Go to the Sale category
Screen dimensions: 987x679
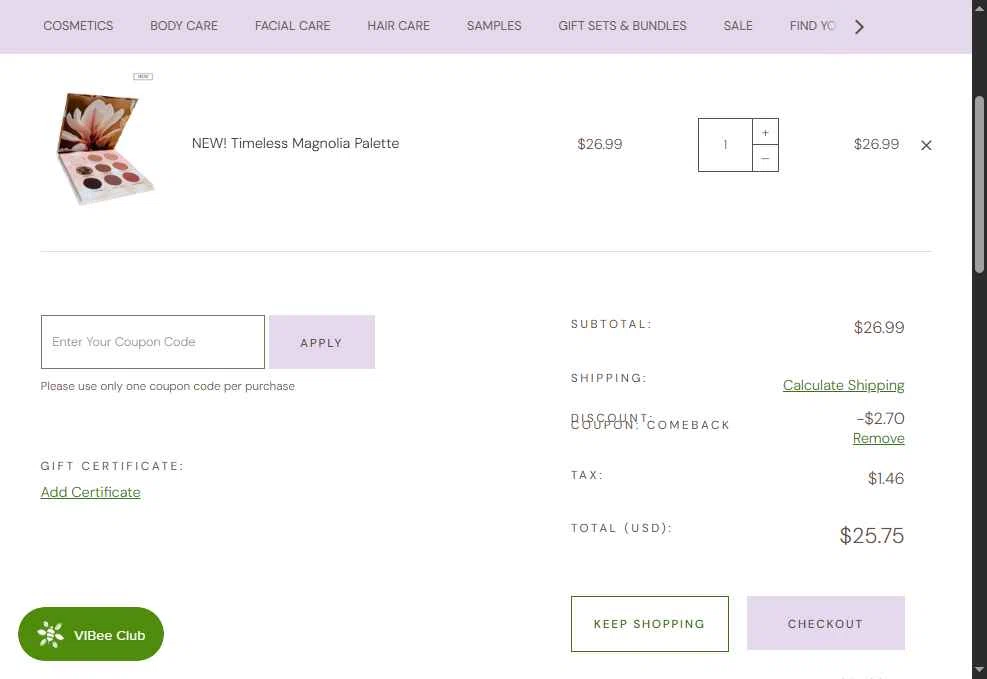pyautogui.click(x=738, y=26)
